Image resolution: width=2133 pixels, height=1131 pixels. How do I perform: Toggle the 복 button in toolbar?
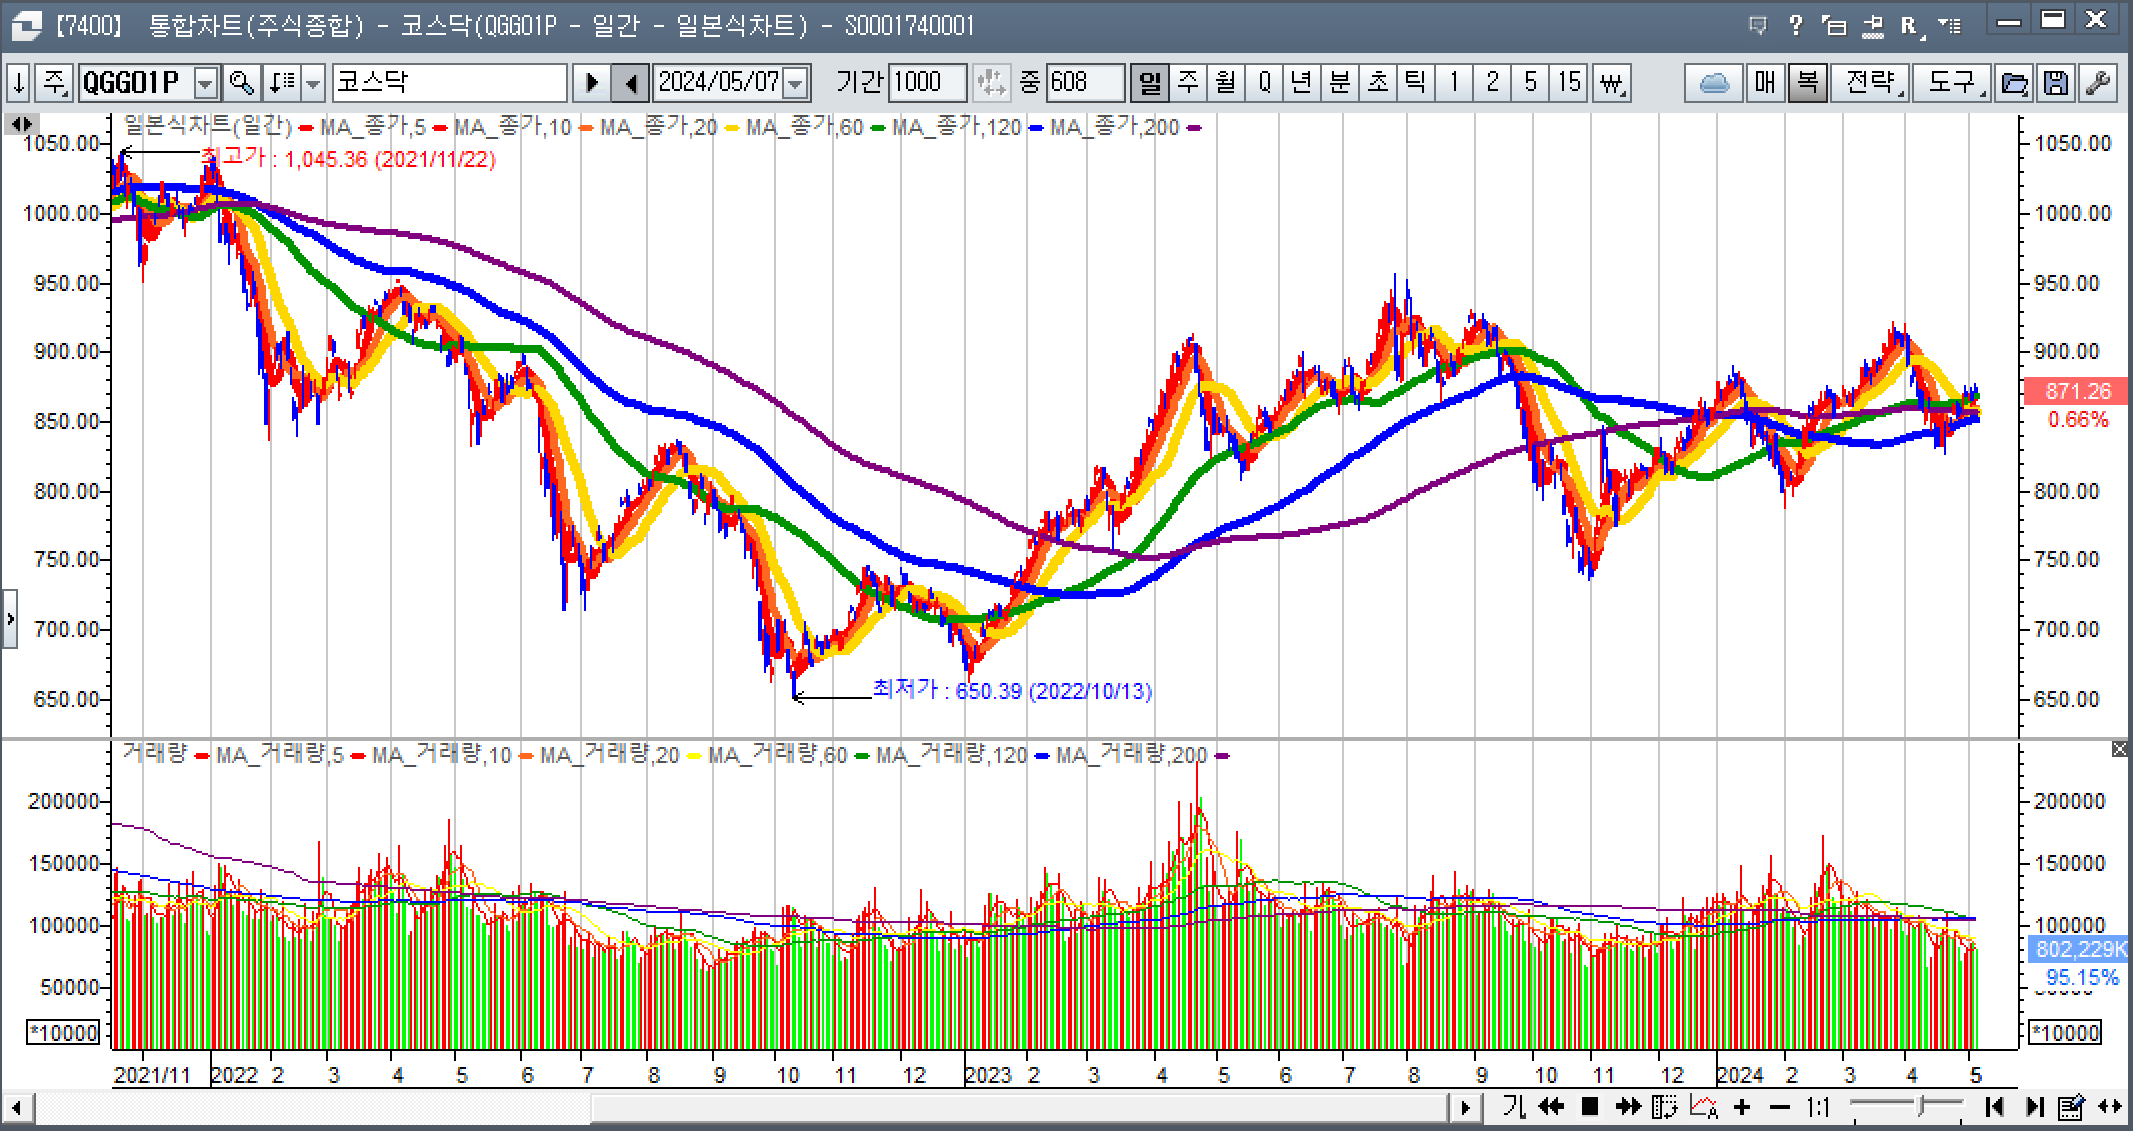(x=1807, y=82)
